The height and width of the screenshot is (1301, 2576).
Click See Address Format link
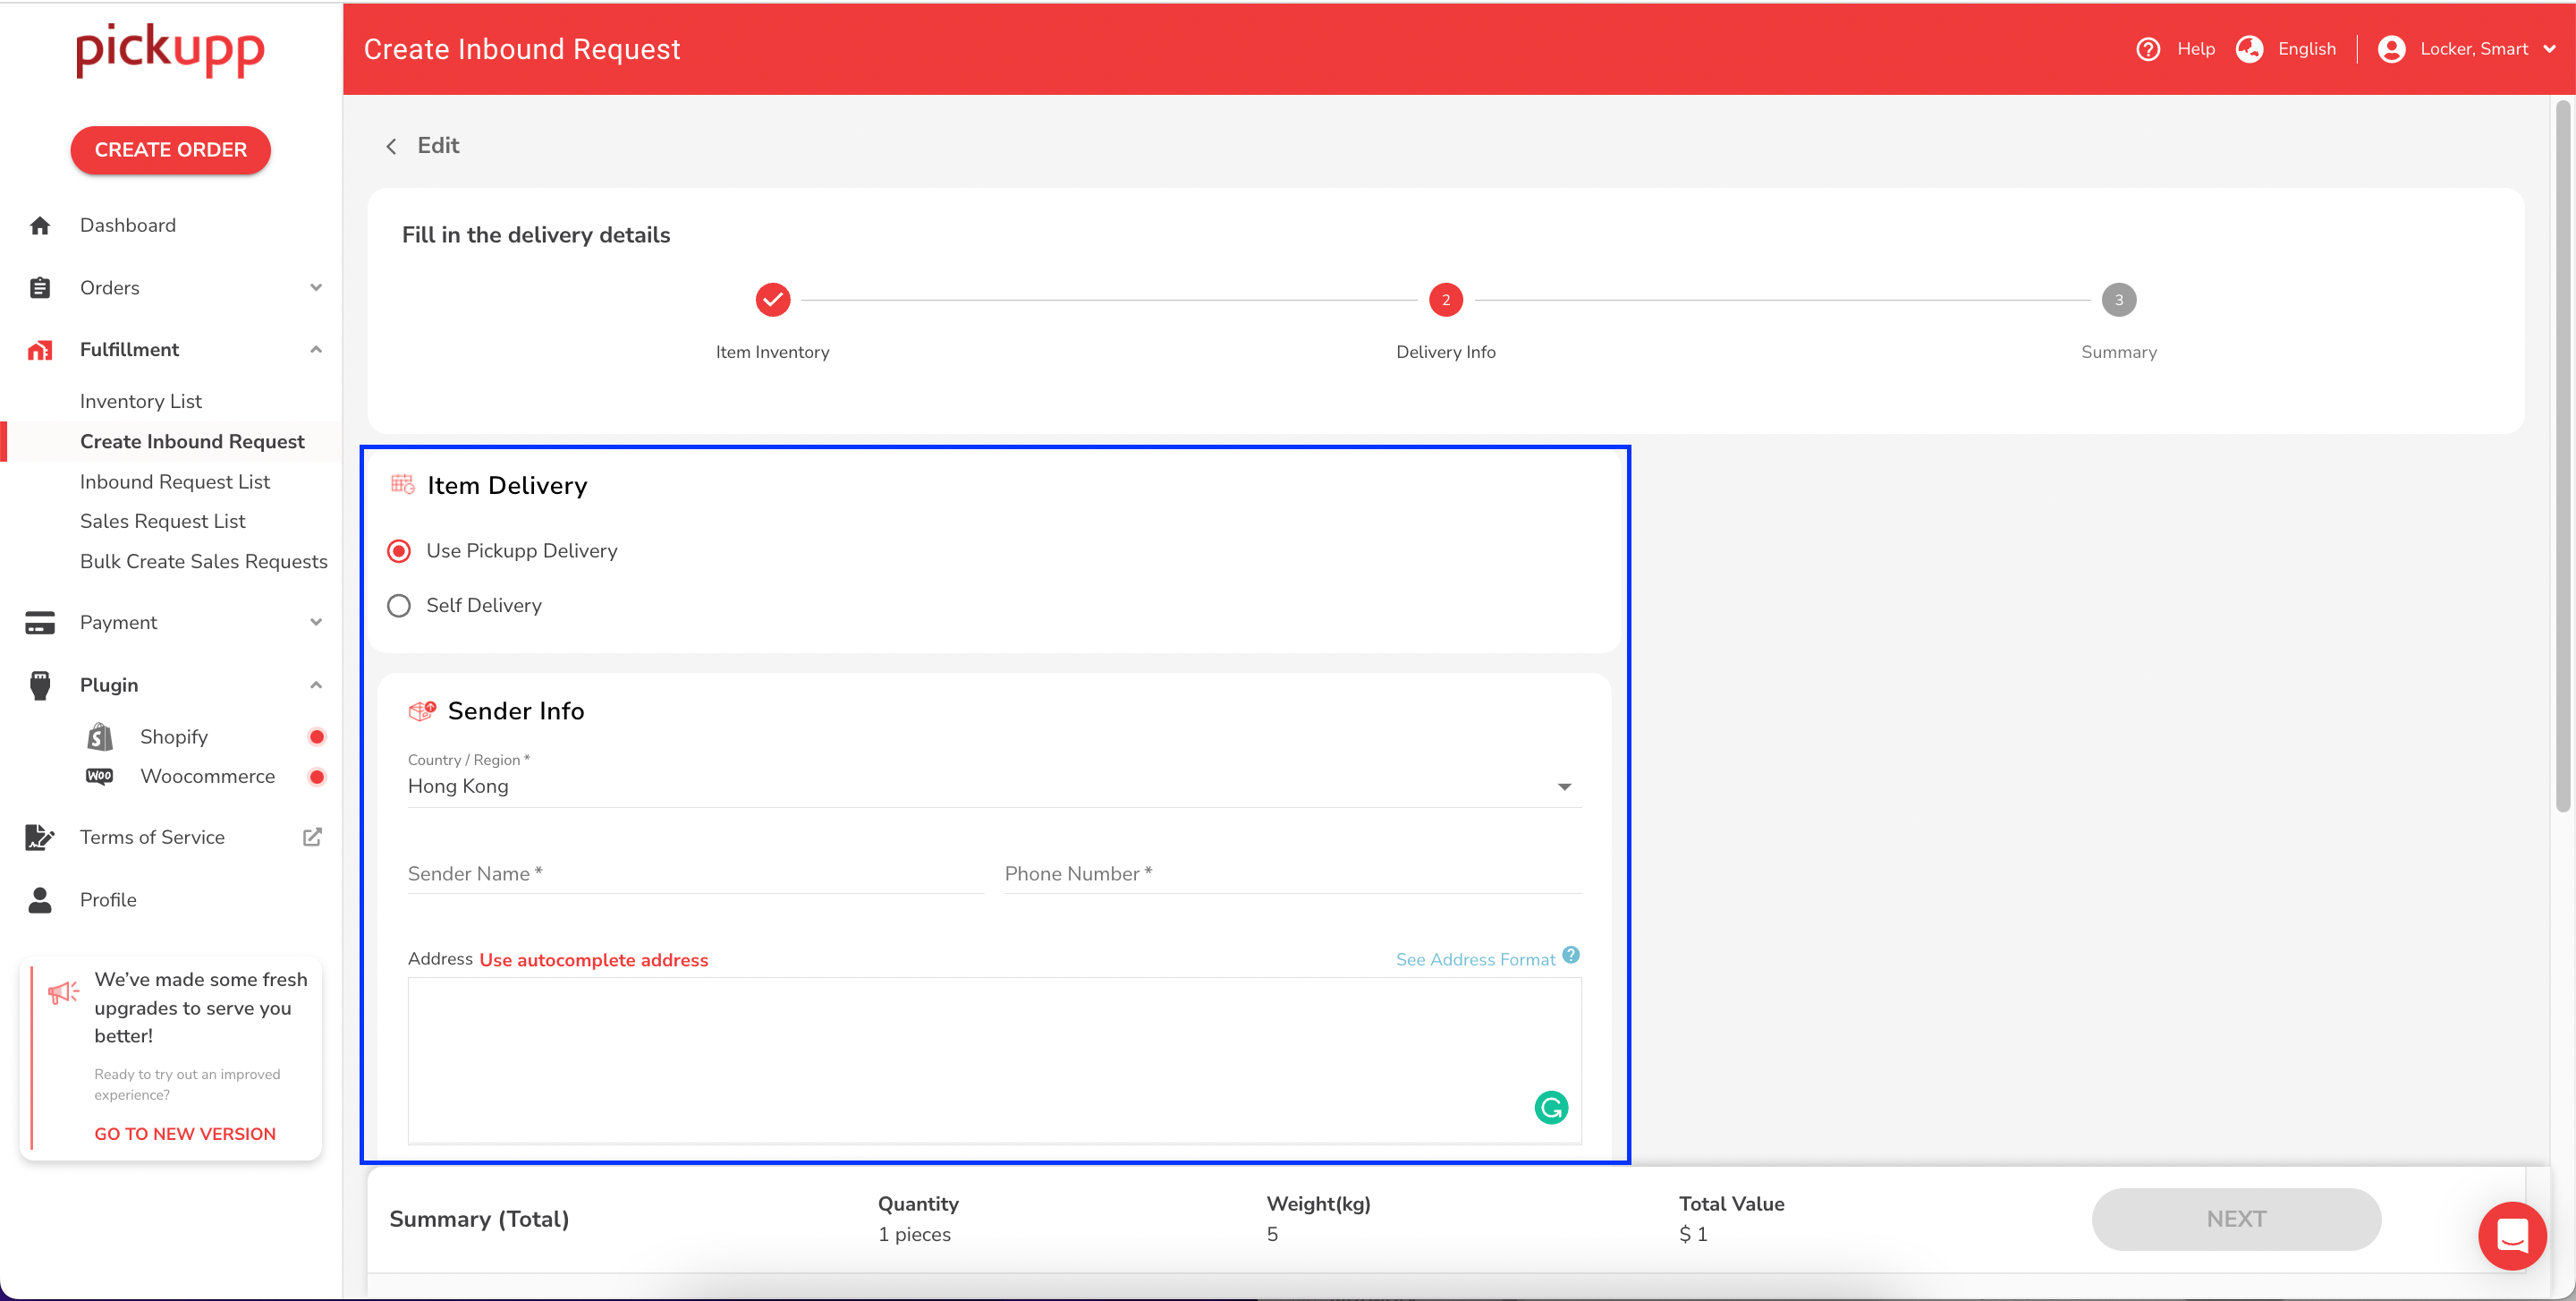tap(1475, 960)
